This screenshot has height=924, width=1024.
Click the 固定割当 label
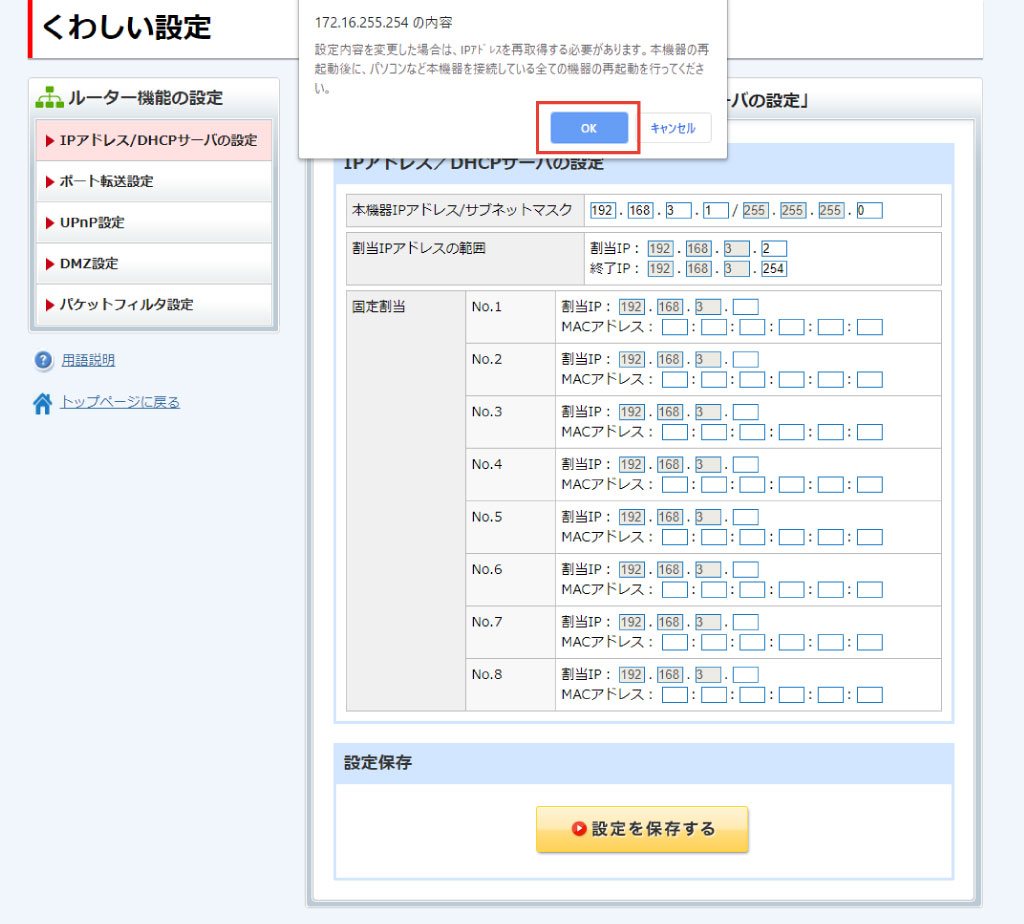pos(379,307)
